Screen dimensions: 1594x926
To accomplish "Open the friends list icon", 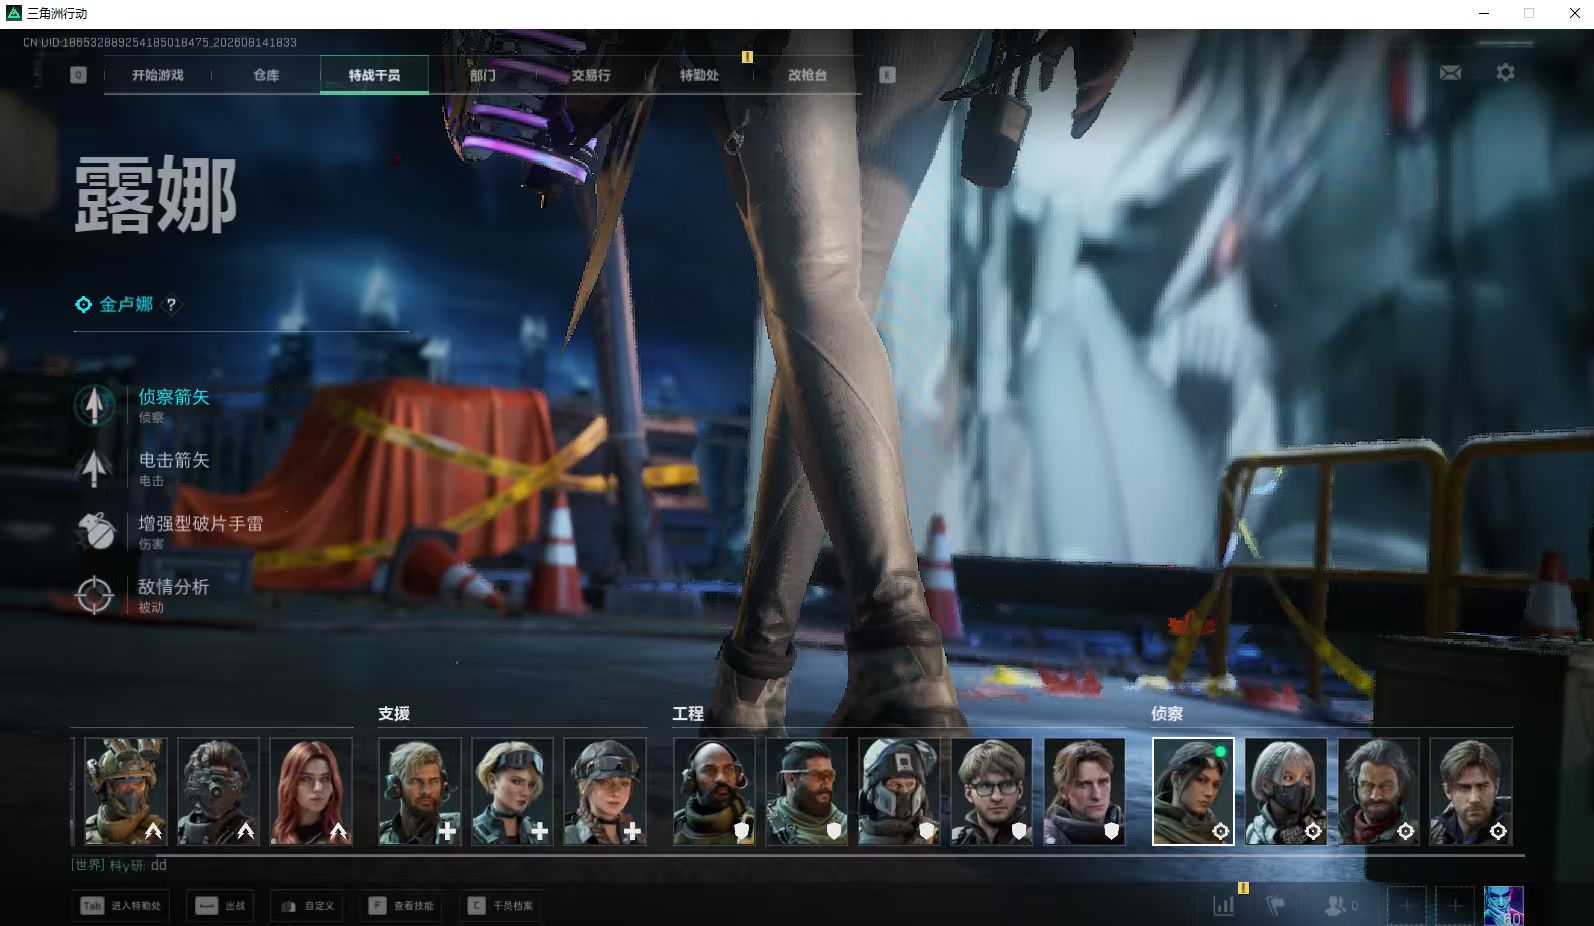I will point(1337,906).
